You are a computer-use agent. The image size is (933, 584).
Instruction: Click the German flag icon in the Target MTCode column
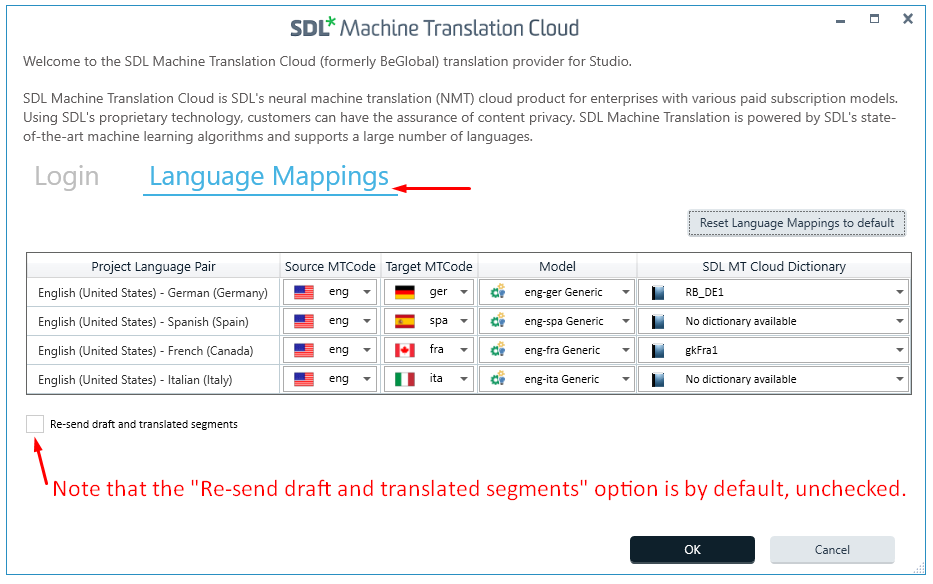(x=405, y=292)
